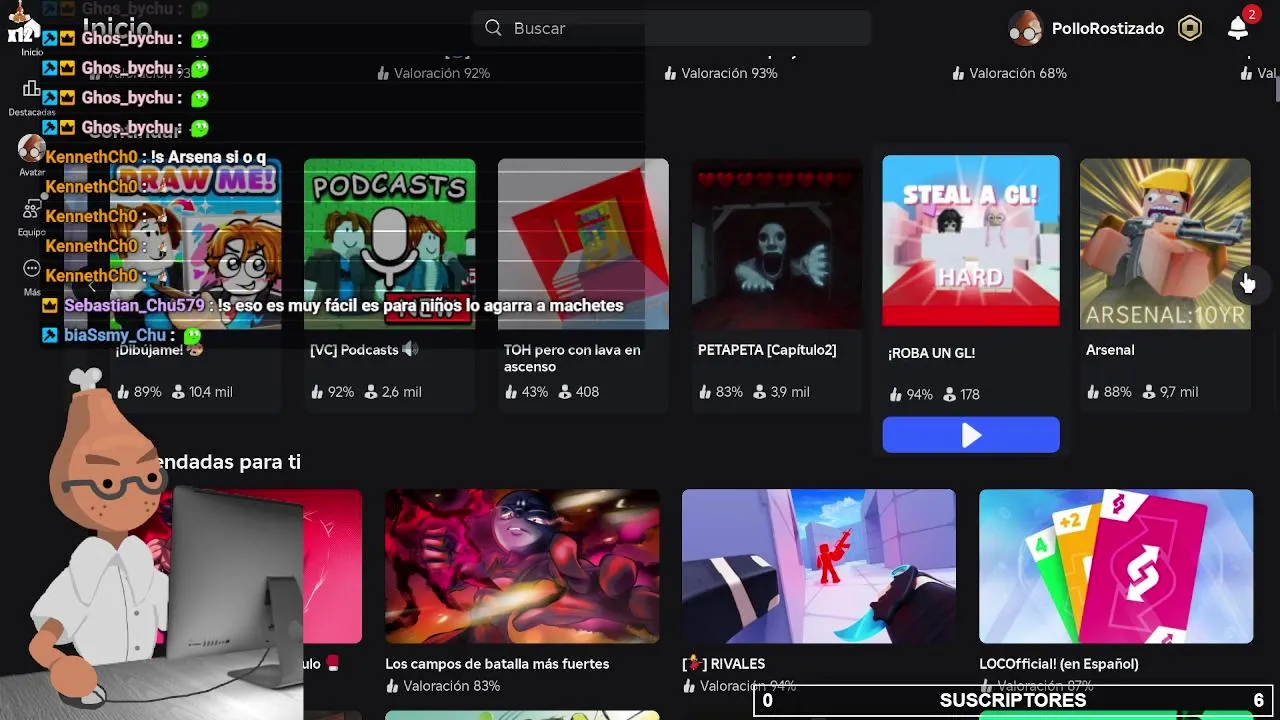1280x720 pixels.
Task: Open the Avatar sidebar item
Action: 32,157
